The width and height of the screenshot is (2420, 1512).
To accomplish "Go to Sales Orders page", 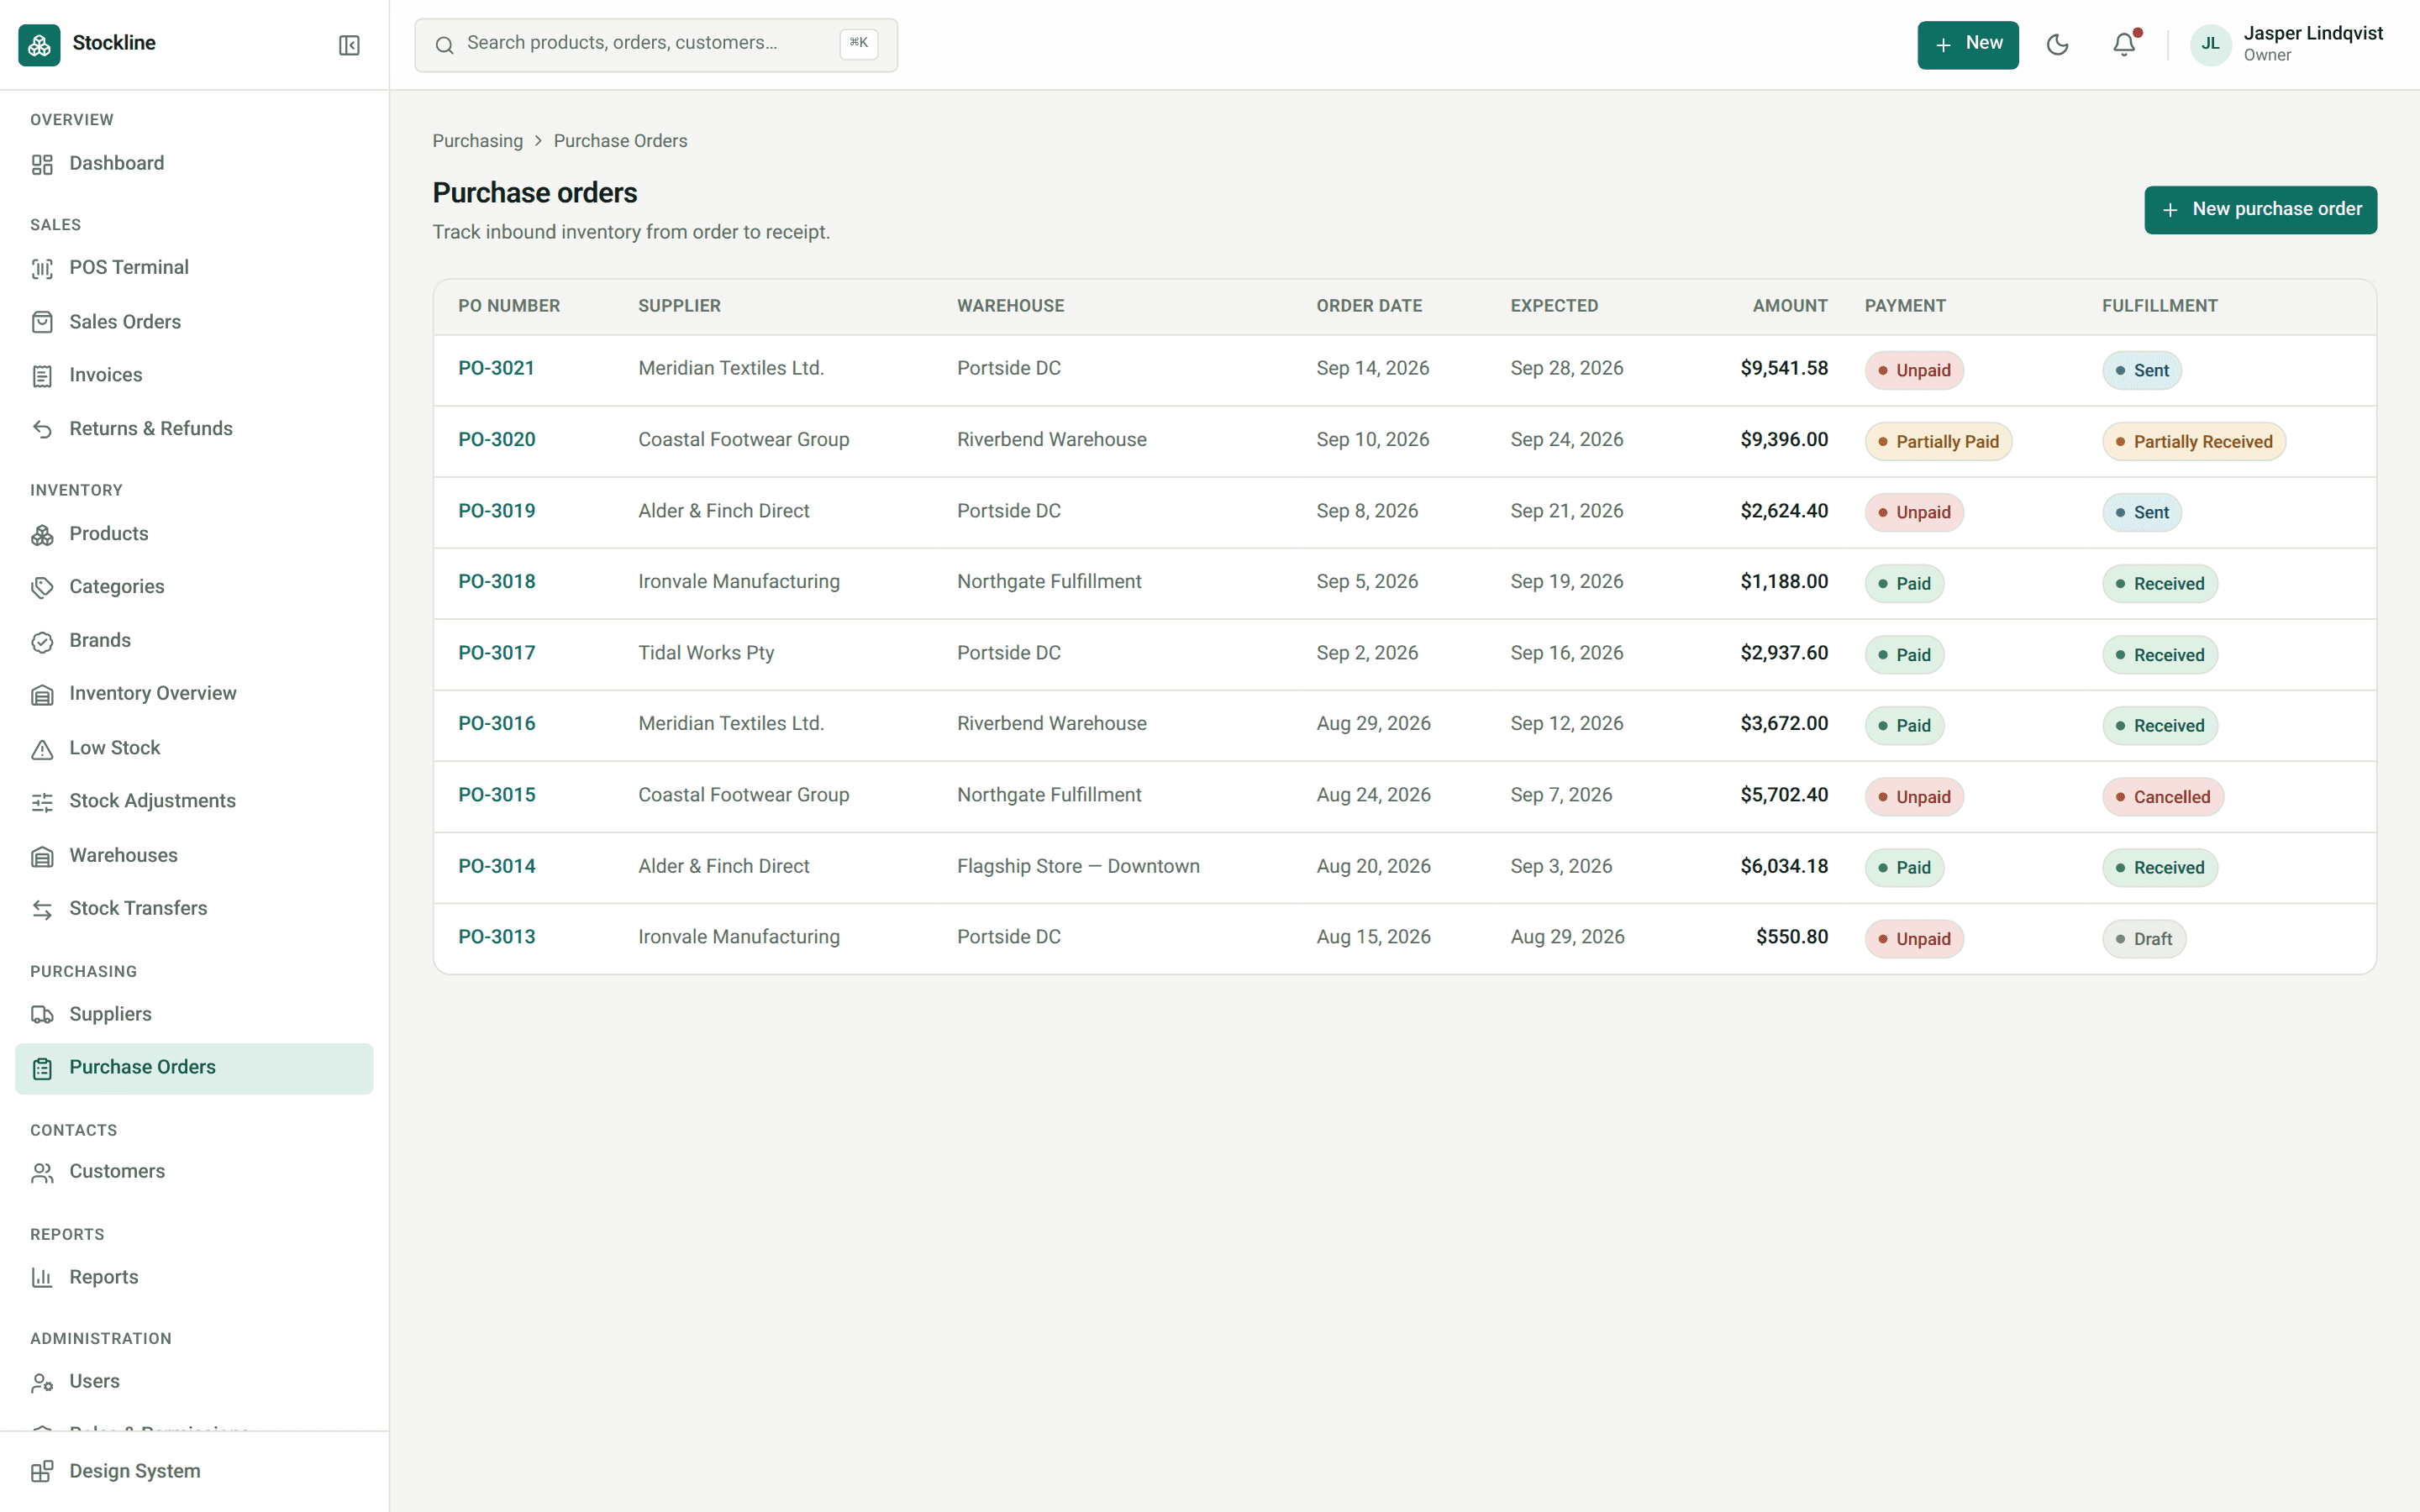I will [x=194, y=322].
